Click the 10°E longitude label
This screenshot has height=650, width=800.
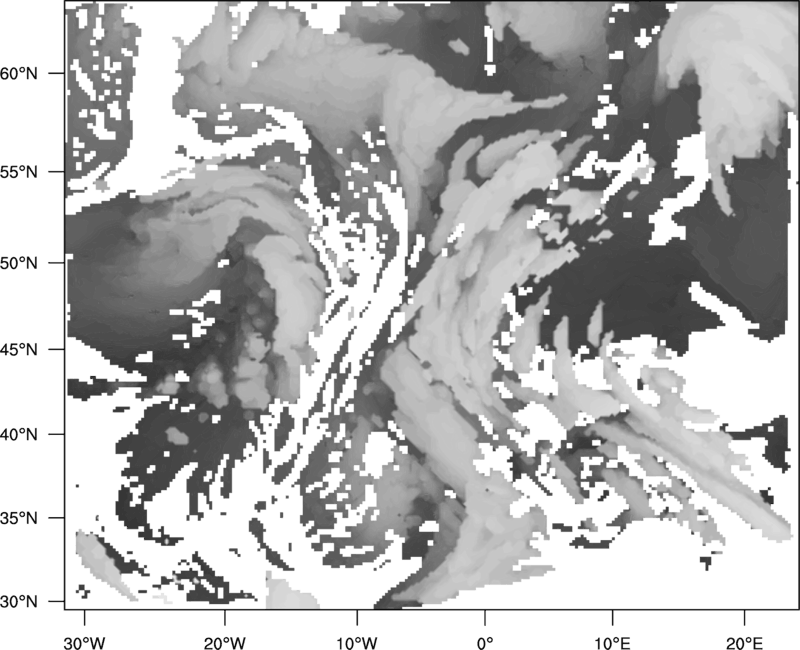pyautogui.click(x=612, y=643)
